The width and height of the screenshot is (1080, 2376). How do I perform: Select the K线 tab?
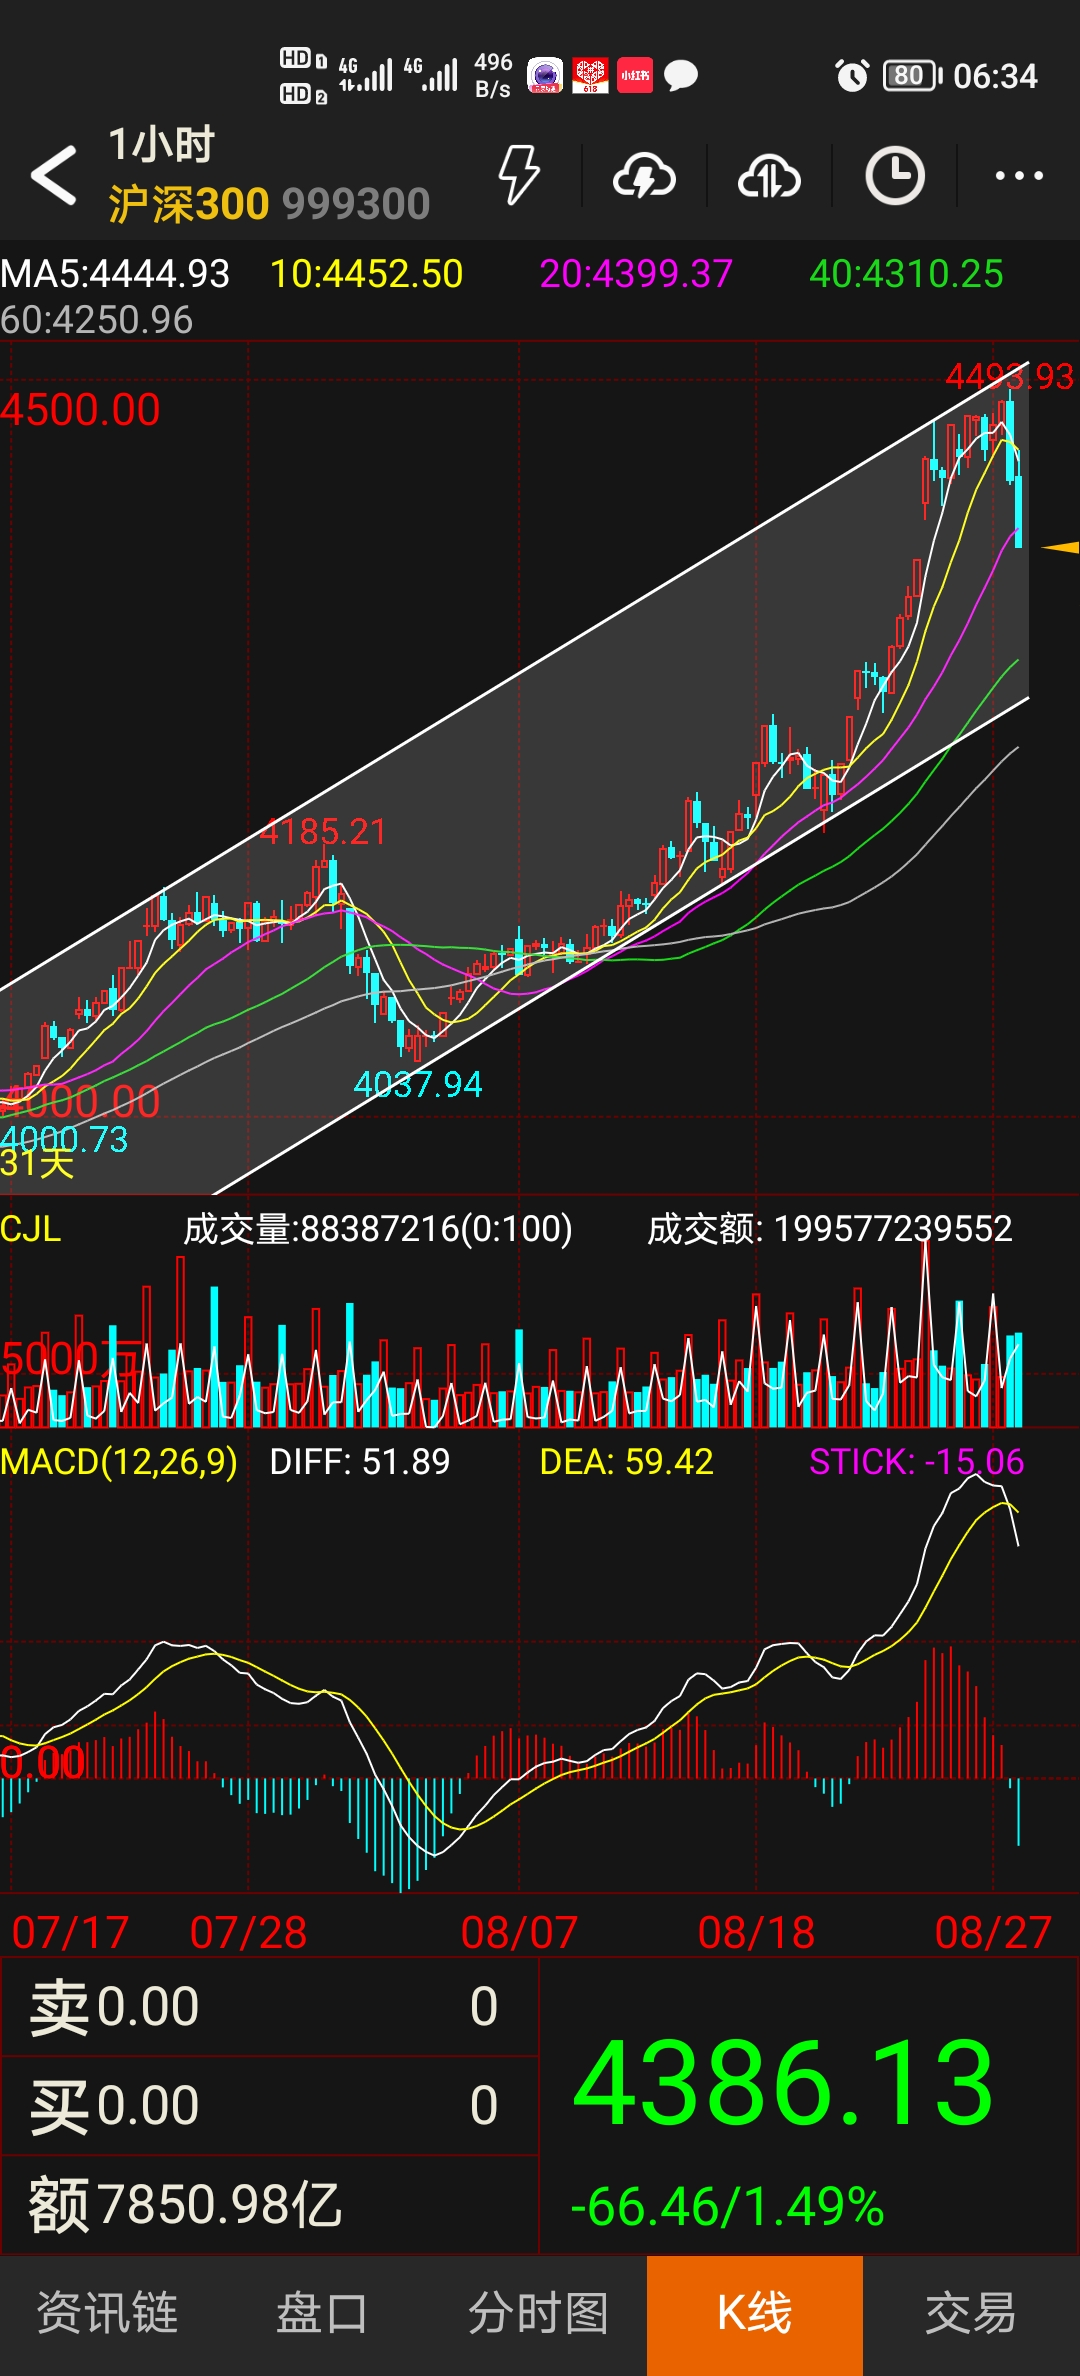pos(755,2313)
